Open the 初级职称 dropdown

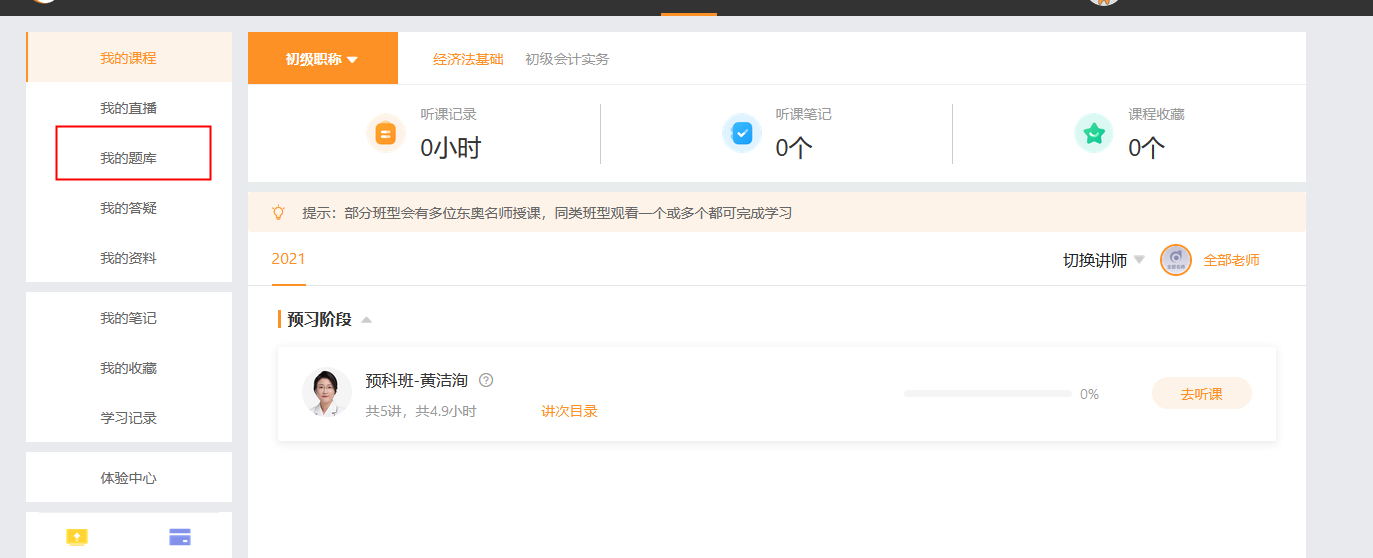pyautogui.click(x=322, y=59)
